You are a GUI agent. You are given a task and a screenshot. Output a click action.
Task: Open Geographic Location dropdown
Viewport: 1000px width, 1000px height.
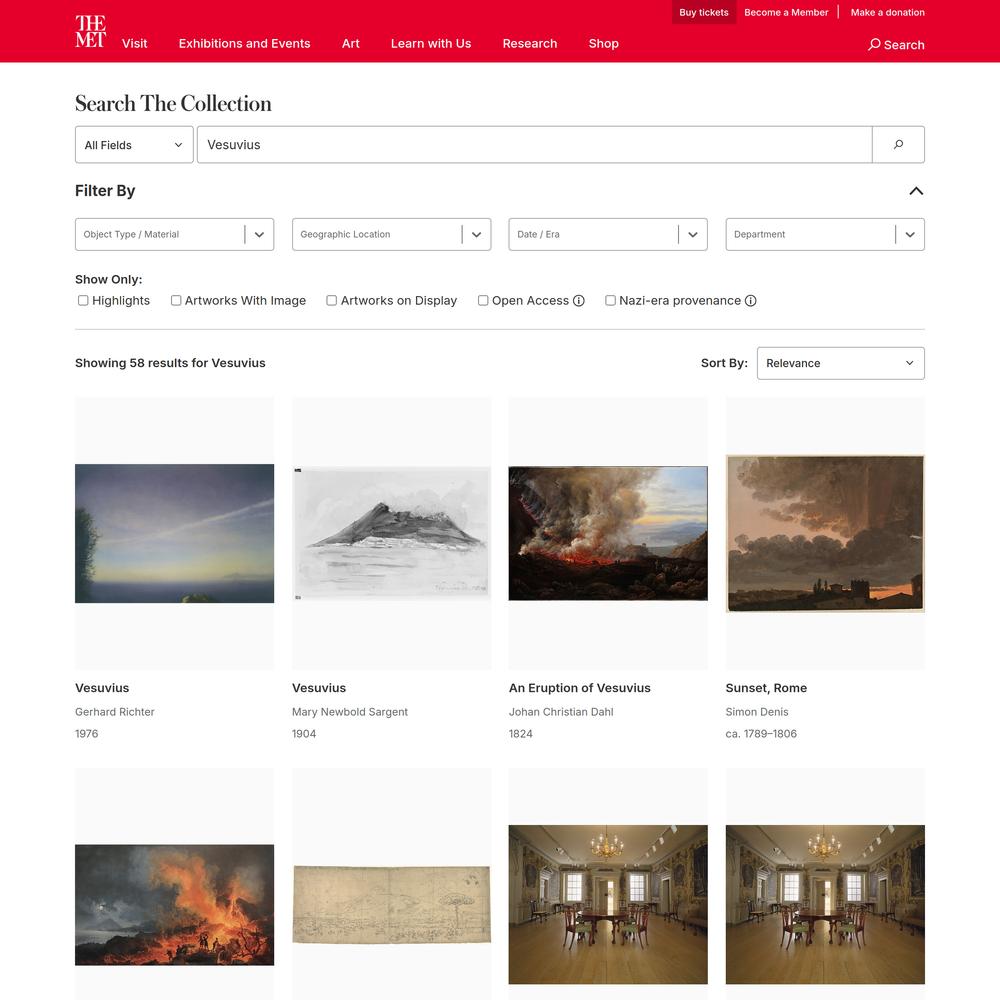coord(392,235)
